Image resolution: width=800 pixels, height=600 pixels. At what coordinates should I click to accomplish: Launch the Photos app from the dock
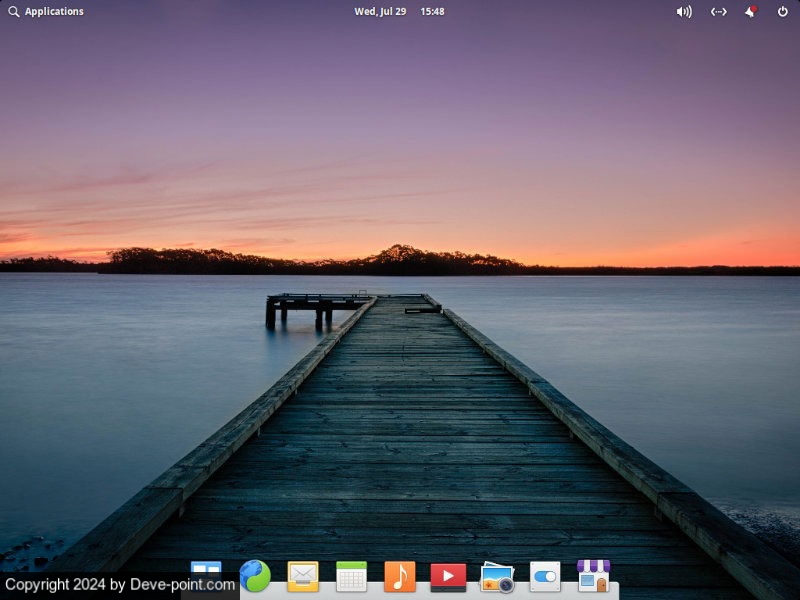[x=497, y=577]
